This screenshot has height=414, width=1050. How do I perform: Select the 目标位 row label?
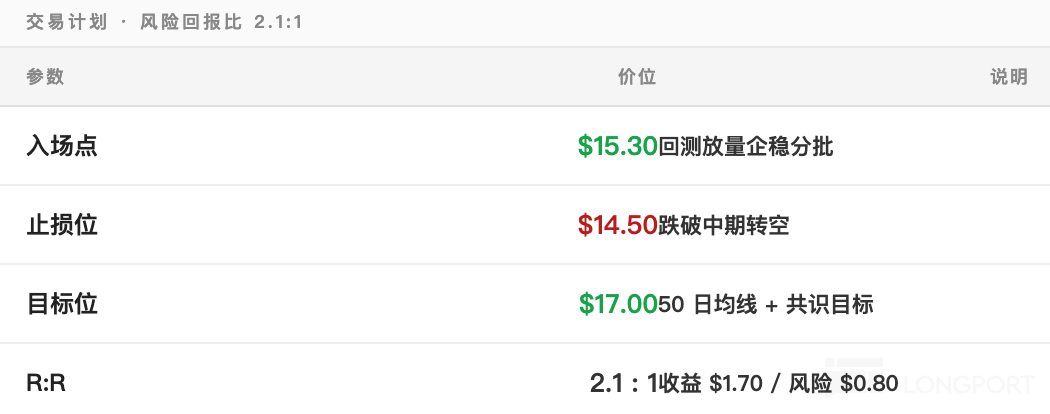(62, 303)
